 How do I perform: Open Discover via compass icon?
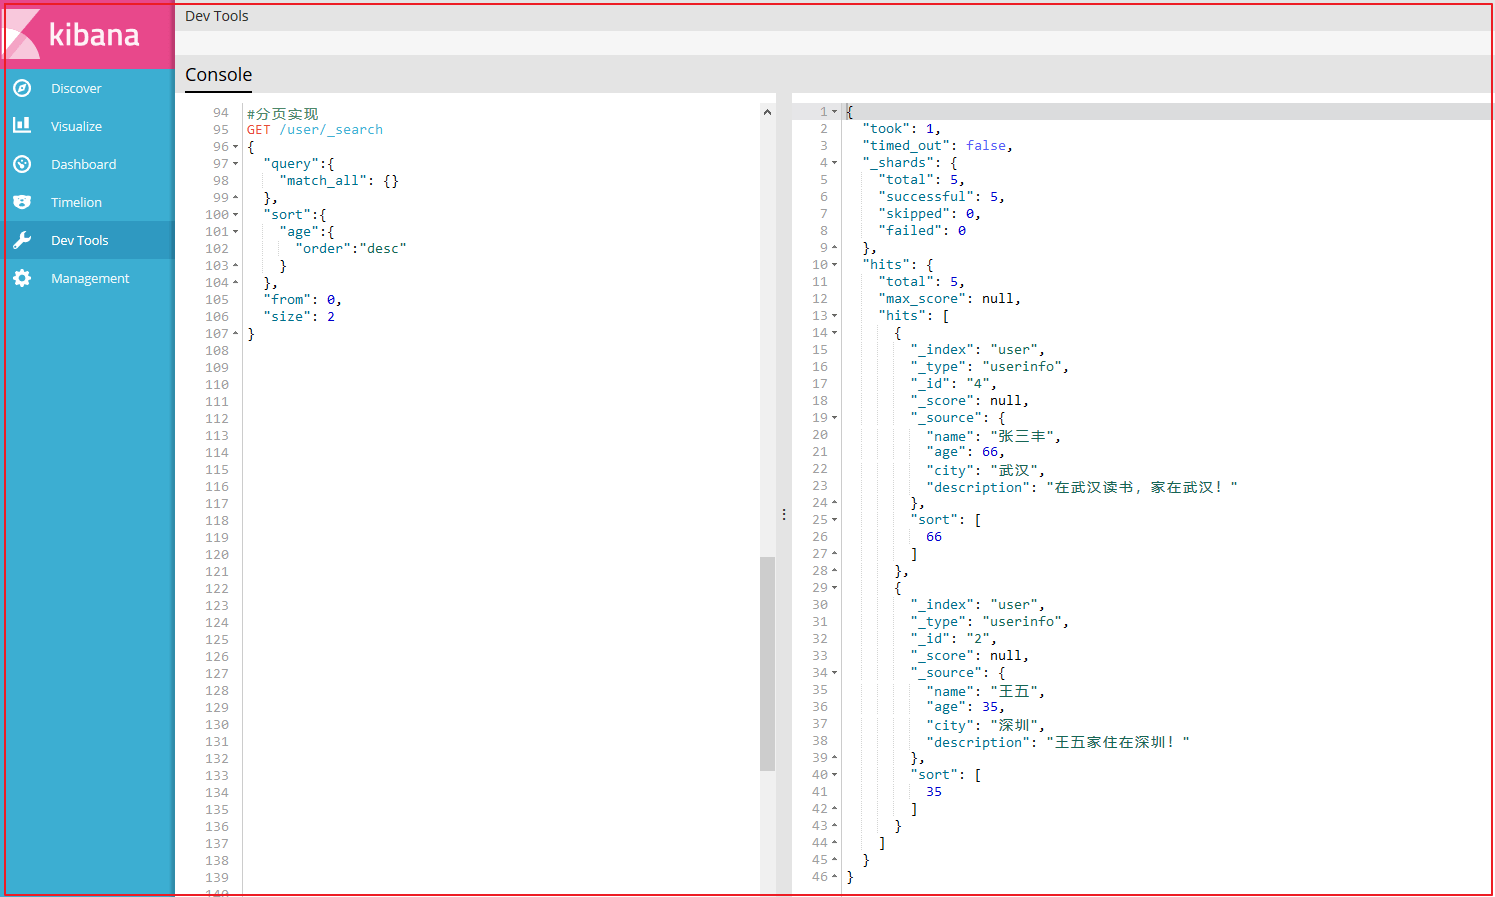pos(22,88)
